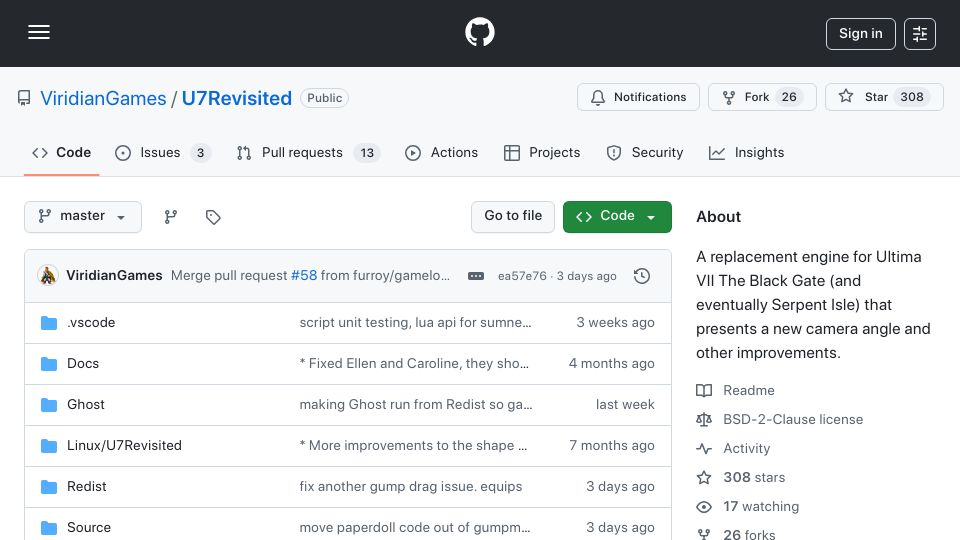Click 'last week' in Ghost row
The image size is (960, 540).
tap(625, 405)
